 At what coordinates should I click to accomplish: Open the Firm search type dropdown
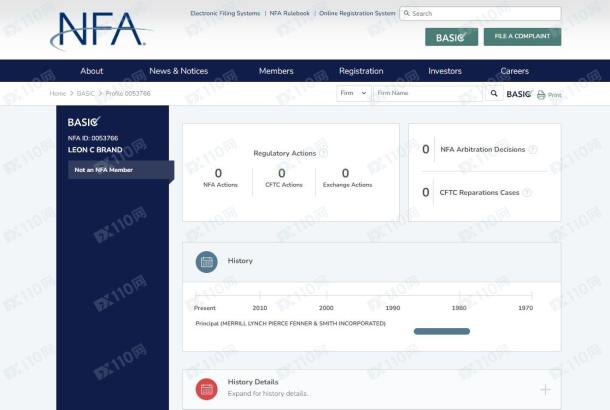(353, 94)
